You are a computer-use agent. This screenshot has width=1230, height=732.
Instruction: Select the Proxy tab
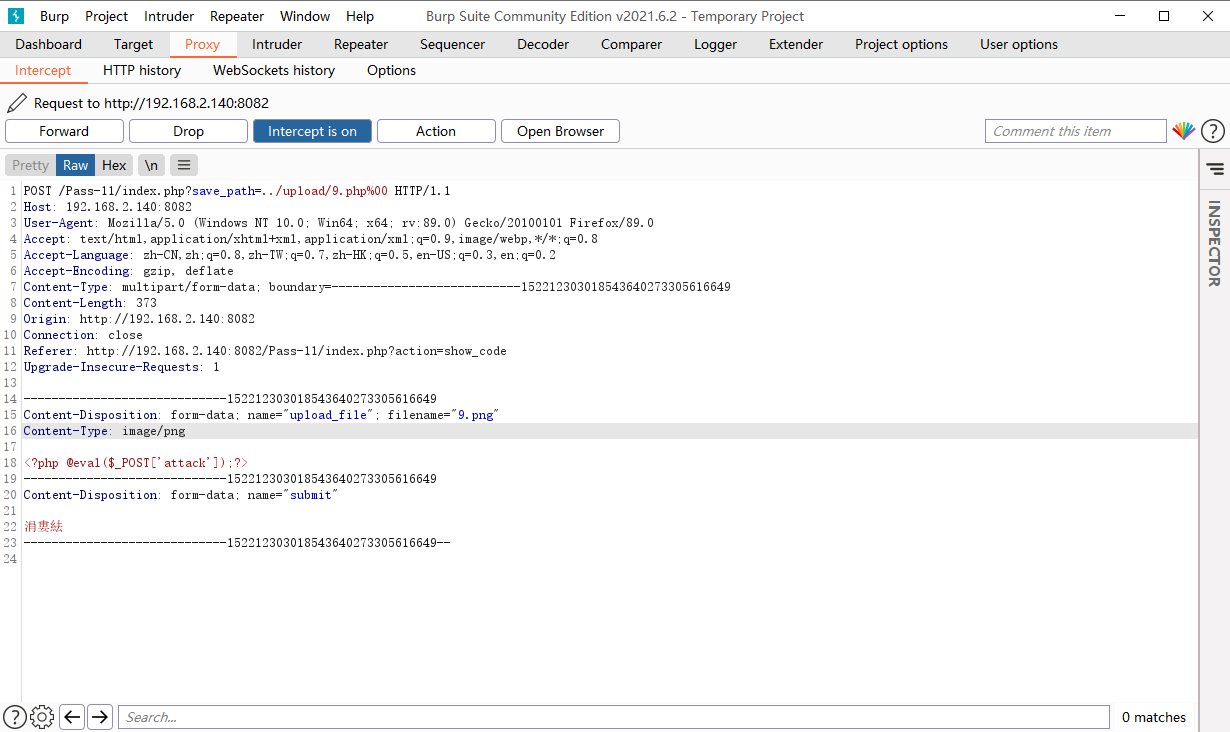202,44
